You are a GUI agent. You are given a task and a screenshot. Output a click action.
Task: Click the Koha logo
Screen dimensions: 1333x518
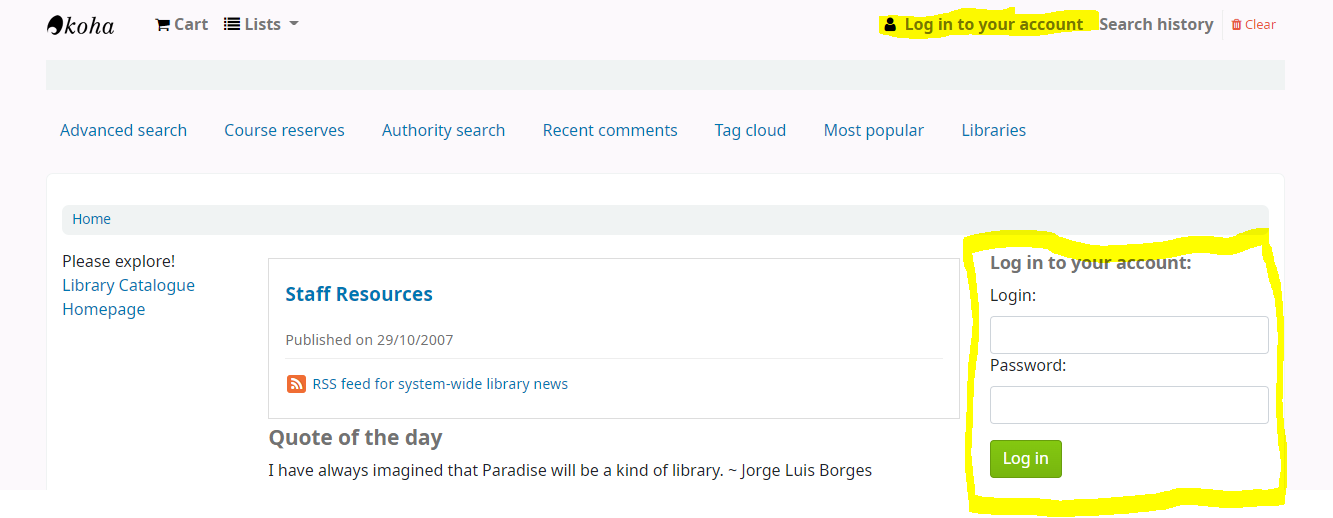click(x=80, y=25)
